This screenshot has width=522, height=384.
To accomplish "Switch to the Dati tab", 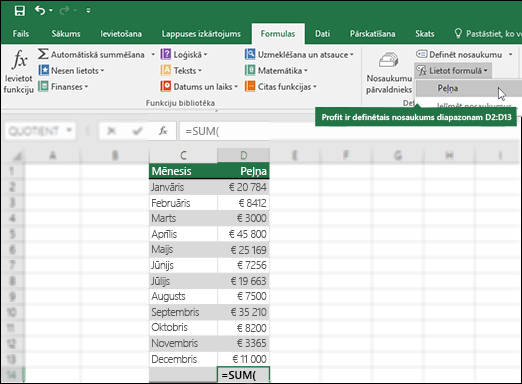I will coord(322,34).
